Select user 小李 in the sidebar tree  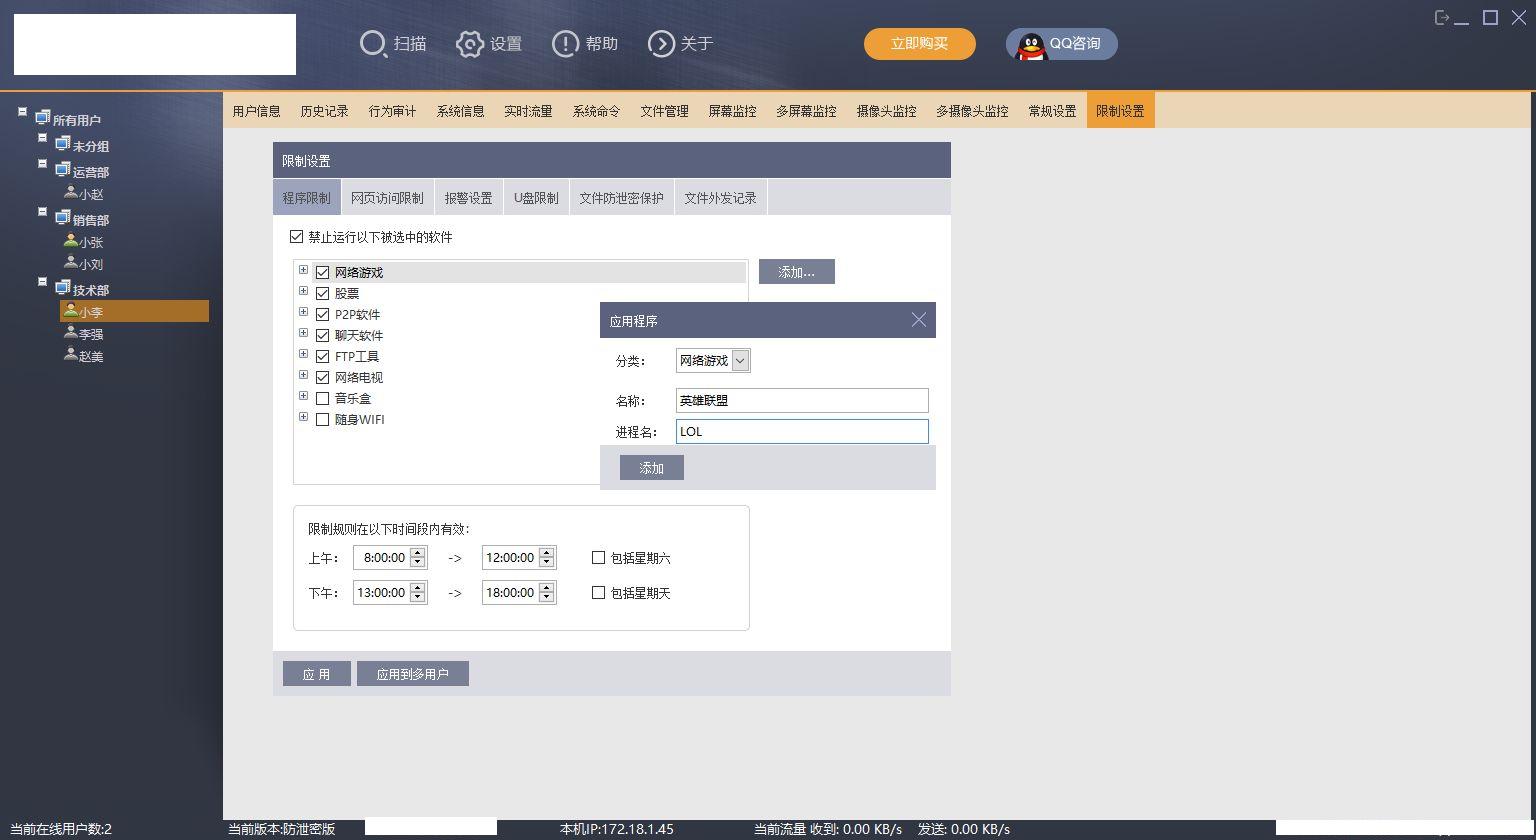(x=90, y=311)
